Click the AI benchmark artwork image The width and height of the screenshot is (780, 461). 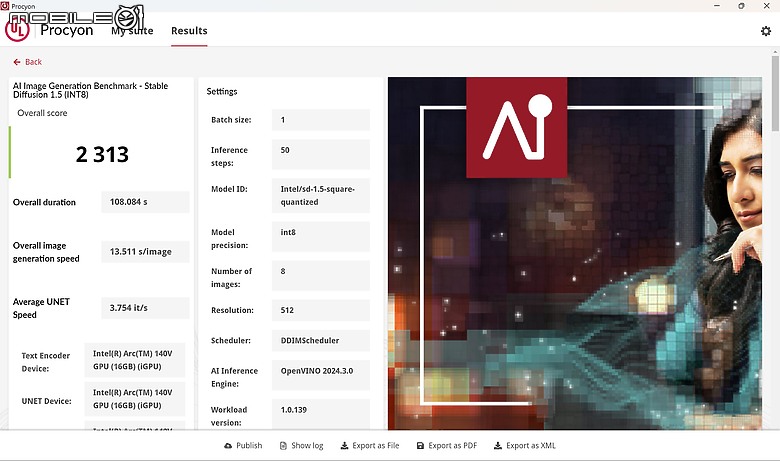click(575, 253)
